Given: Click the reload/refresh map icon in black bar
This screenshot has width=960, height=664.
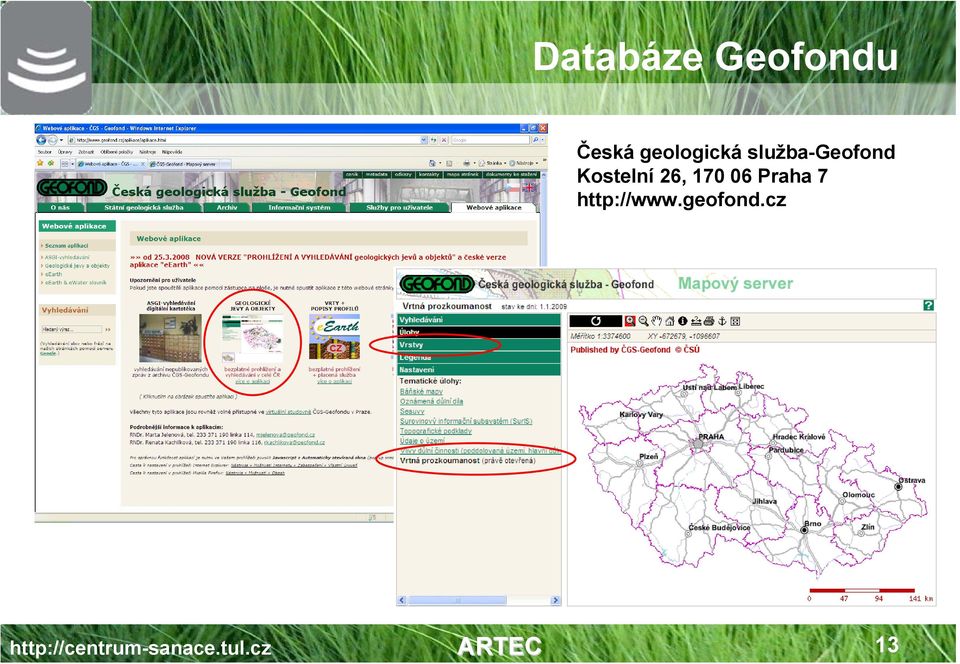Looking at the screenshot, I should [596, 321].
